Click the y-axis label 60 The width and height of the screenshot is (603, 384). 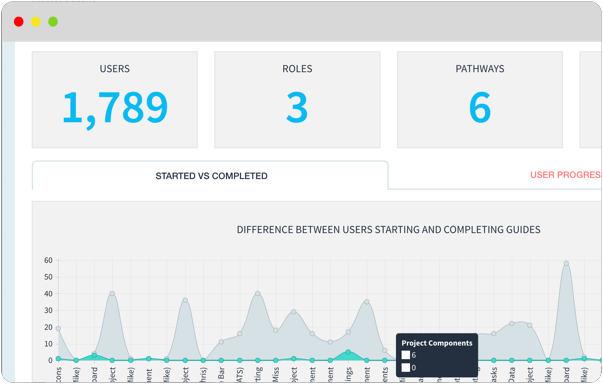48,260
